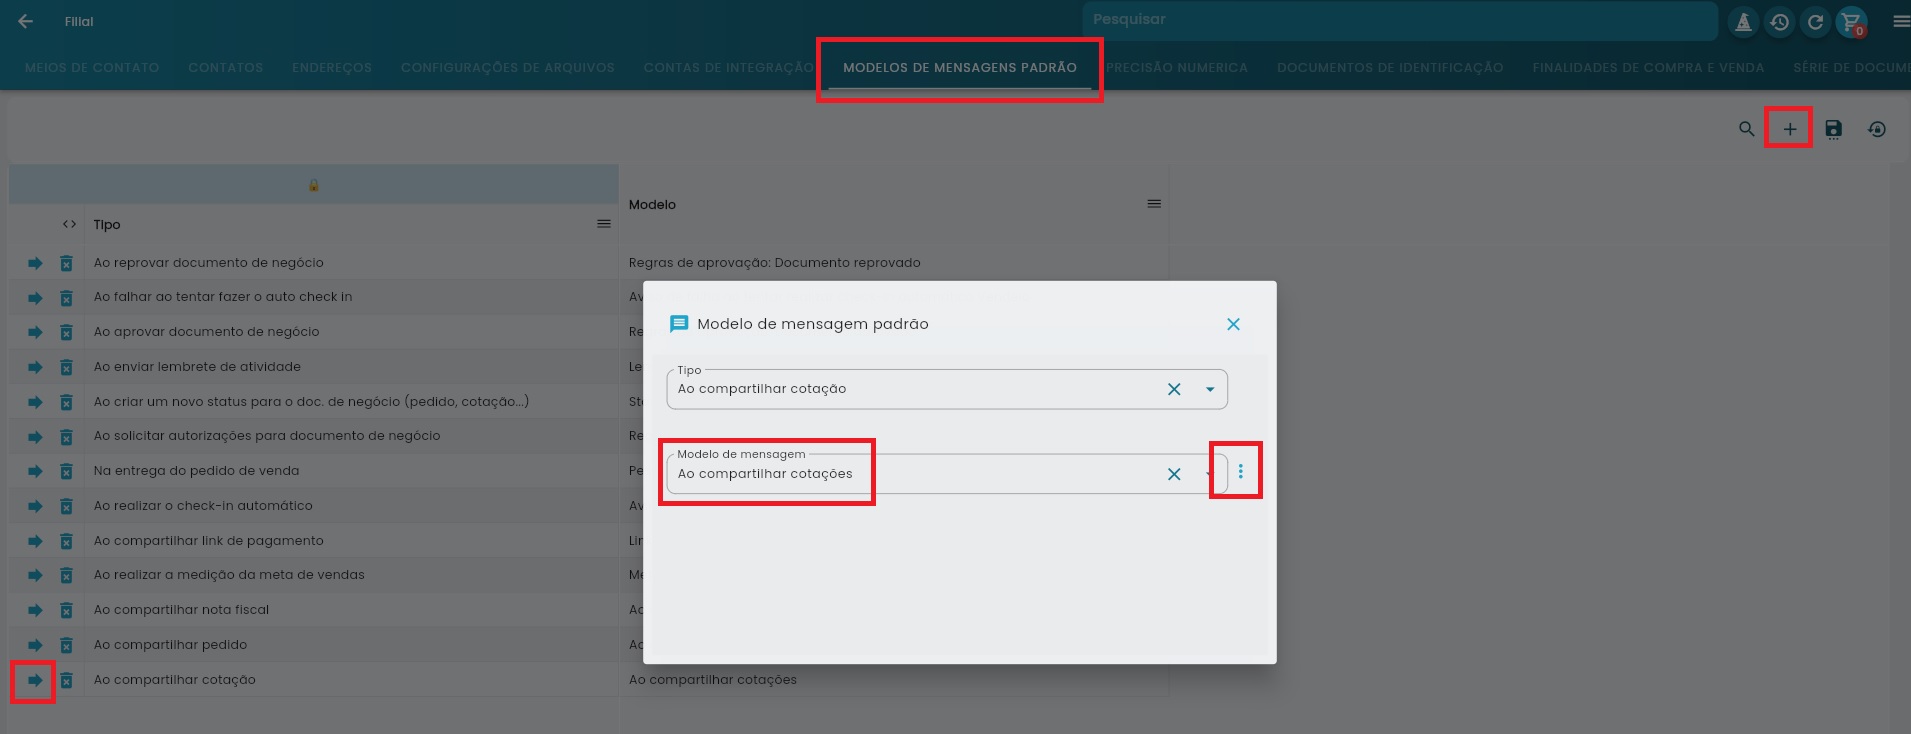This screenshot has width=1911, height=734.
Task: Open the shopping cart icon in header
Action: (1851, 22)
